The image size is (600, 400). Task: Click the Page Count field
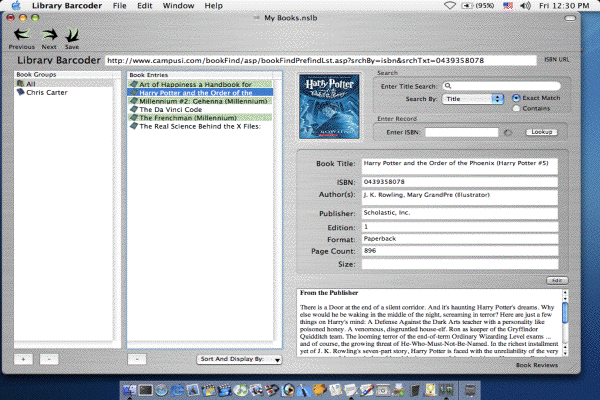tap(460, 251)
